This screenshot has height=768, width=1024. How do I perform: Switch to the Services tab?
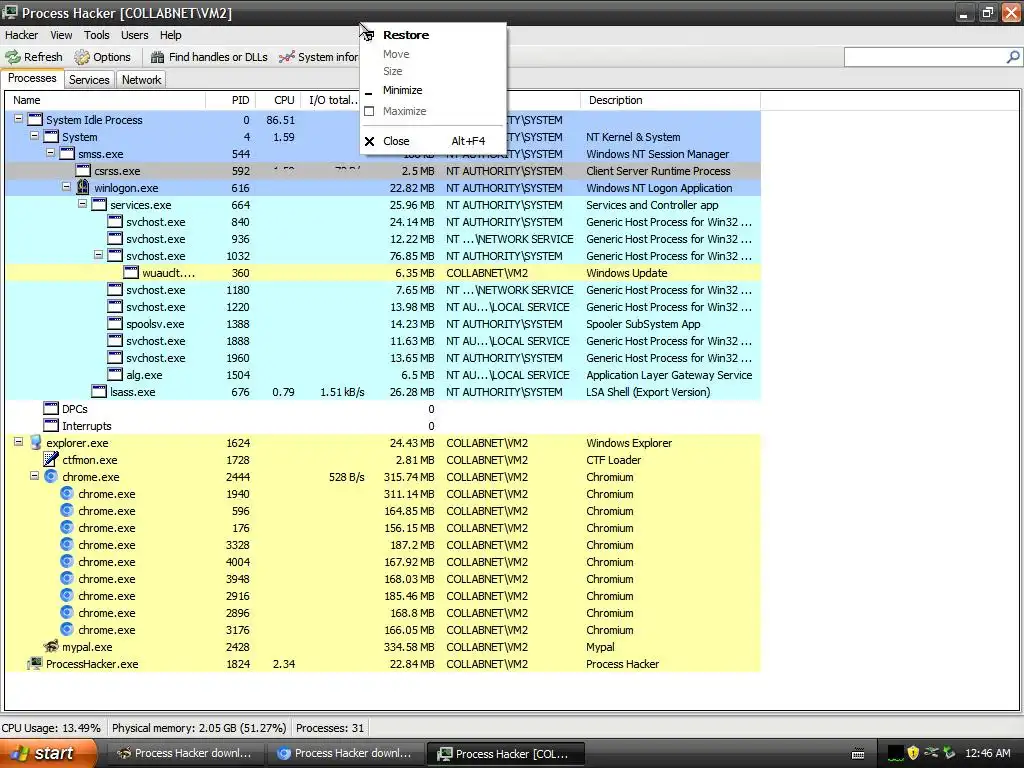(89, 80)
